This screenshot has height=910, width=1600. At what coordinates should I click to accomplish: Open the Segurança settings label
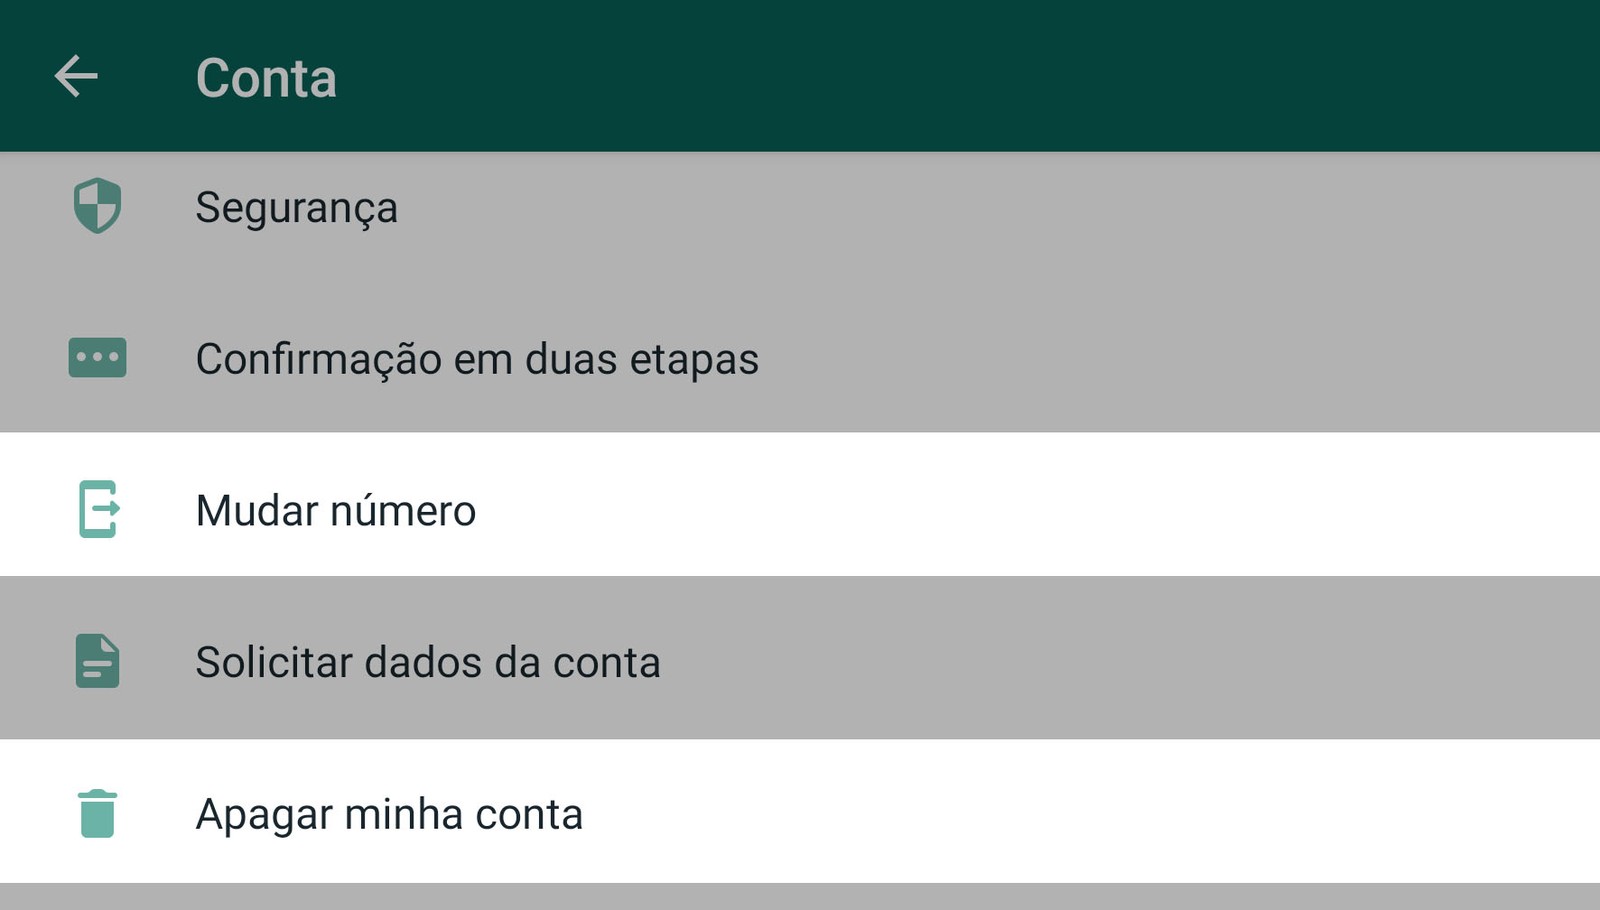tap(296, 208)
